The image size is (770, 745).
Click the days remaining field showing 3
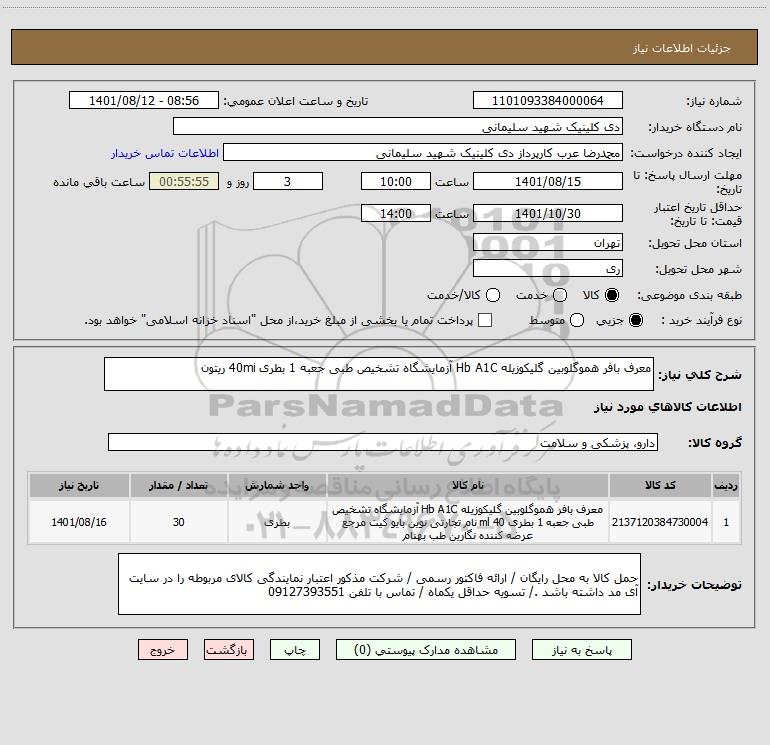[x=288, y=182]
